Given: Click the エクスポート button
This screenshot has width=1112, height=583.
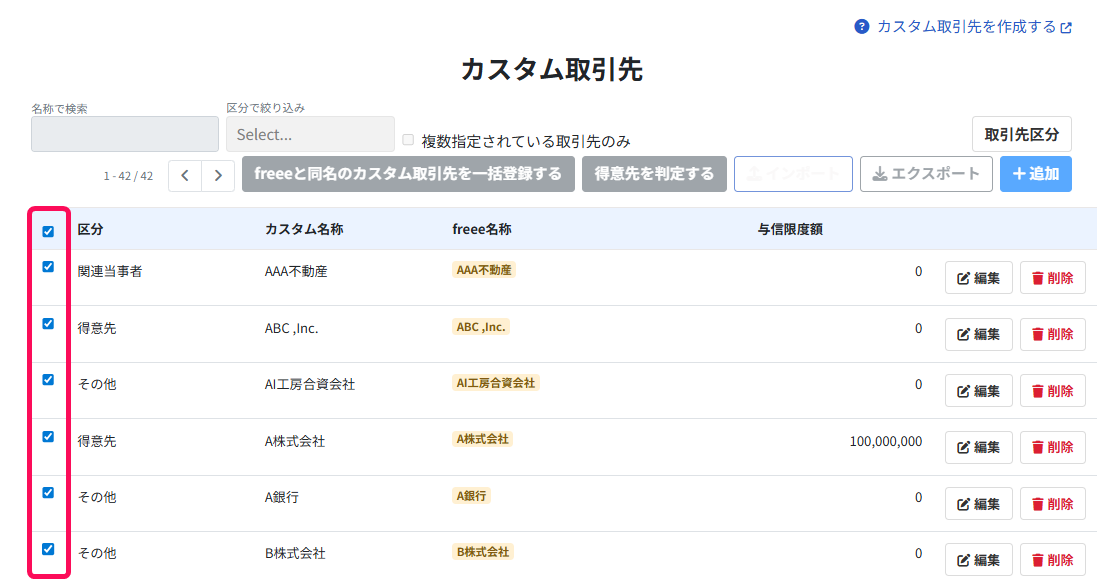Looking at the screenshot, I should click(x=926, y=174).
